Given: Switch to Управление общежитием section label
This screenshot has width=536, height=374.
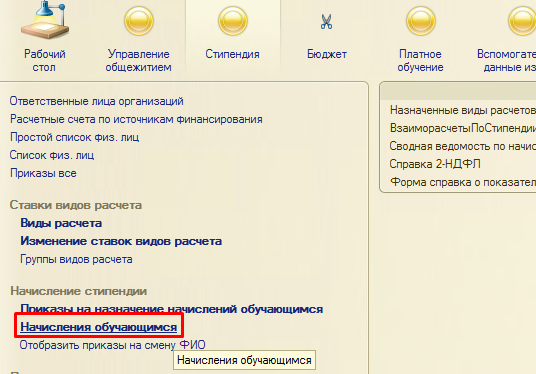Looking at the screenshot, I should point(138,61).
